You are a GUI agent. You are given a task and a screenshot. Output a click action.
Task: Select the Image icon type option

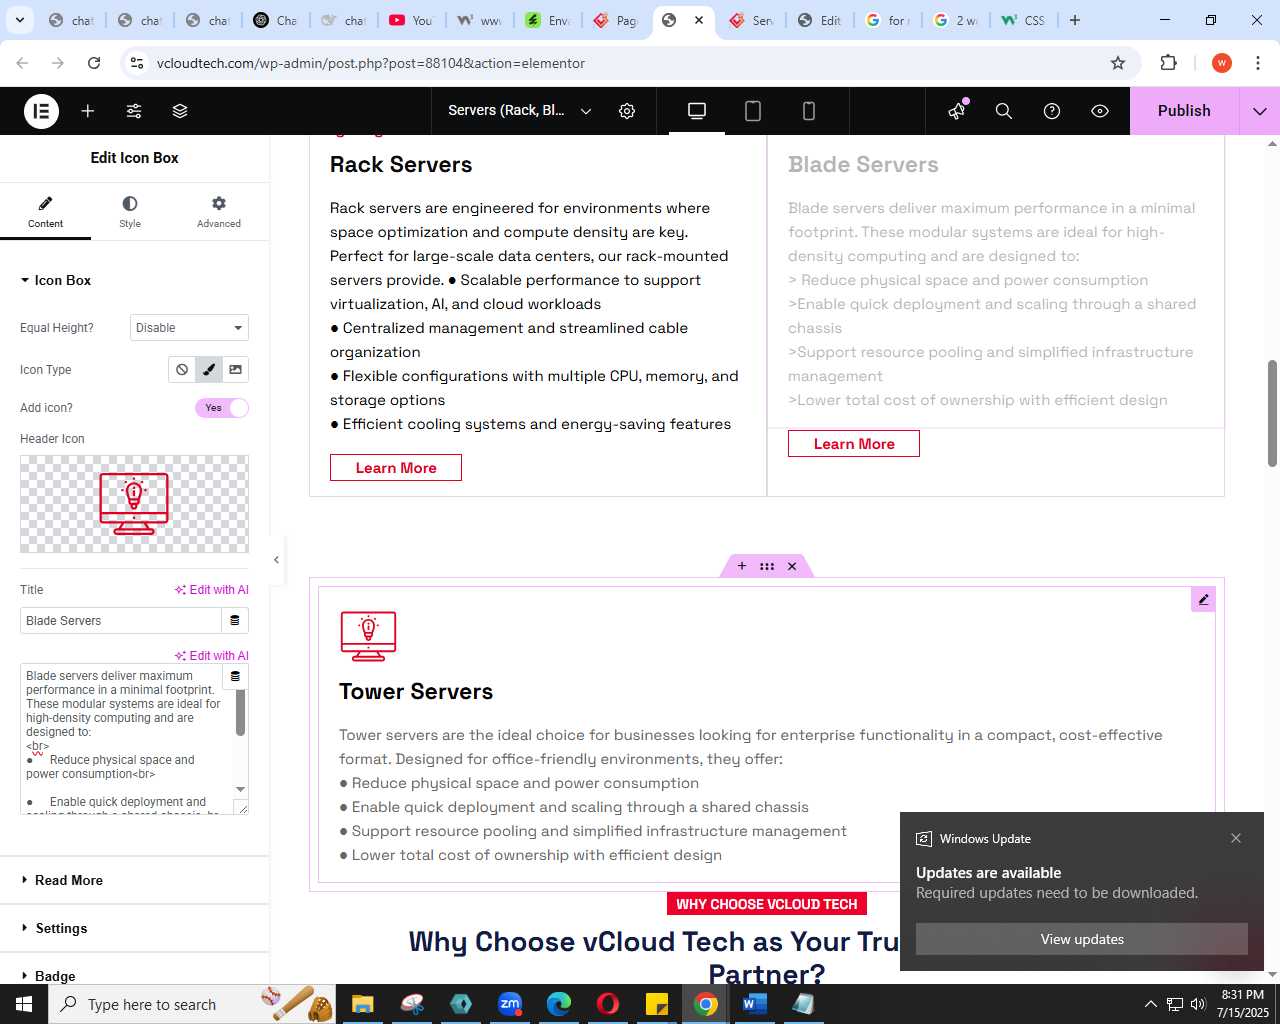(x=235, y=369)
